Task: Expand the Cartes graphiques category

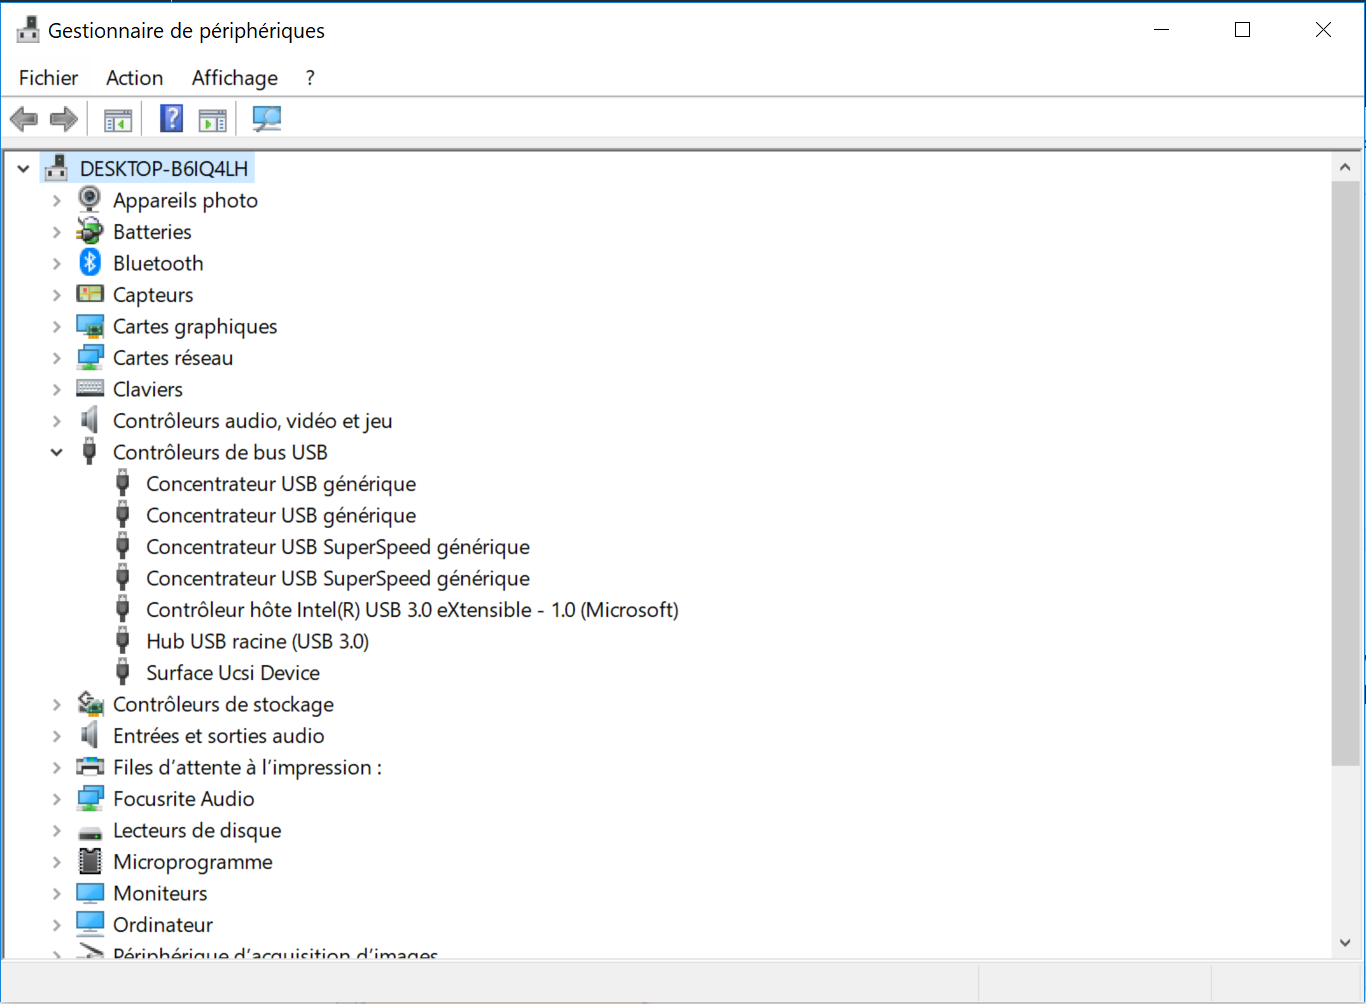Action: click(57, 327)
